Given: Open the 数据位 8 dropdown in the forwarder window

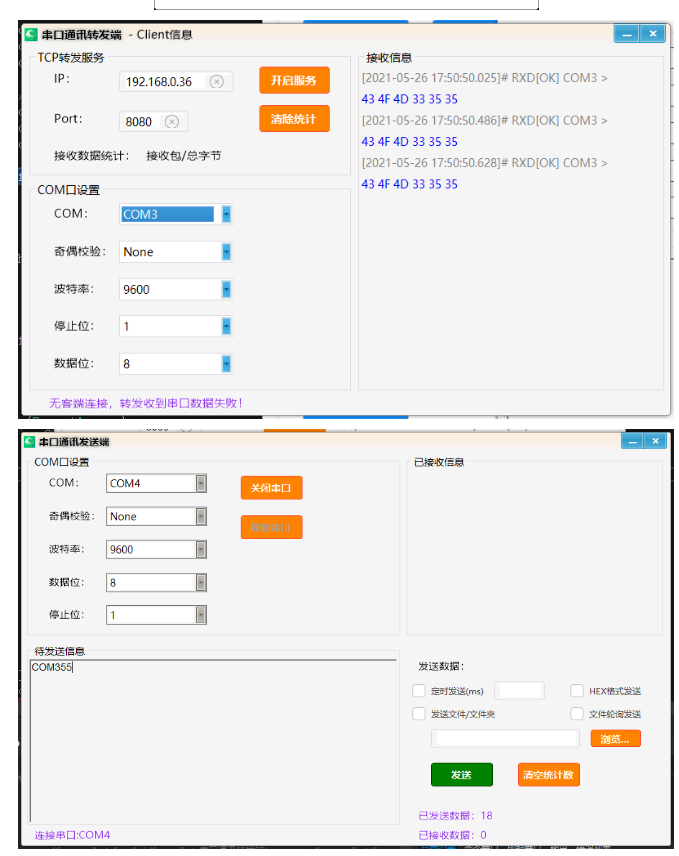Looking at the screenshot, I should (x=227, y=364).
